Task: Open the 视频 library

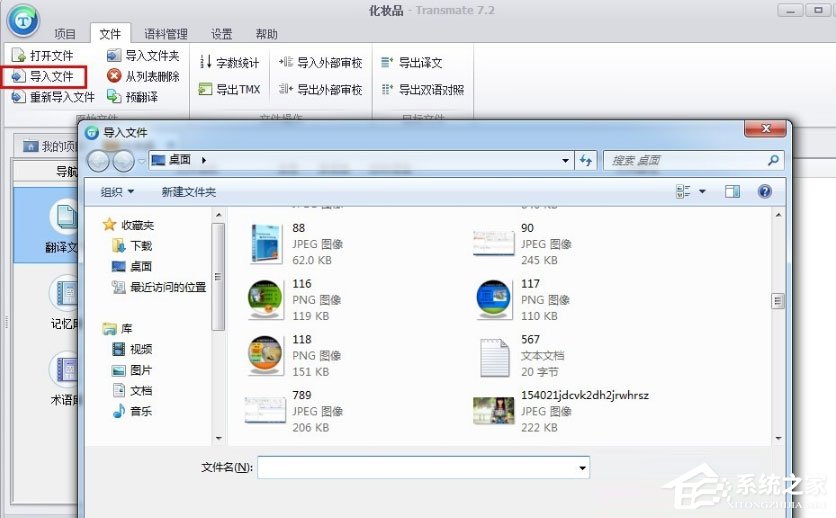Action: tap(132, 349)
